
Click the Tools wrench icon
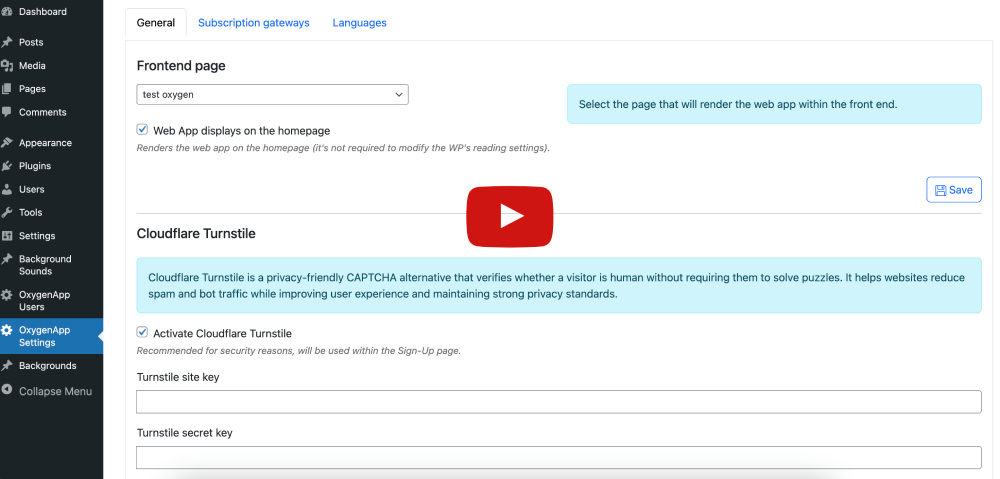point(7,212)
